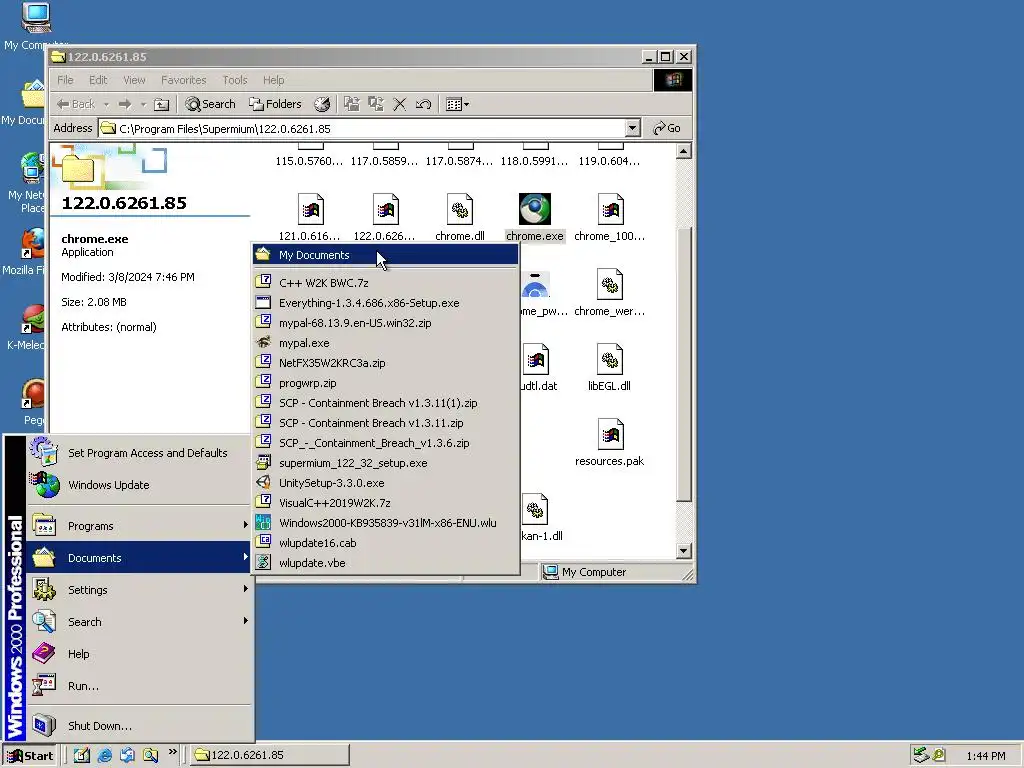This screenshot has height=768, width=1024.
Task: Click the Go button
Action: (x=667, y=129)
